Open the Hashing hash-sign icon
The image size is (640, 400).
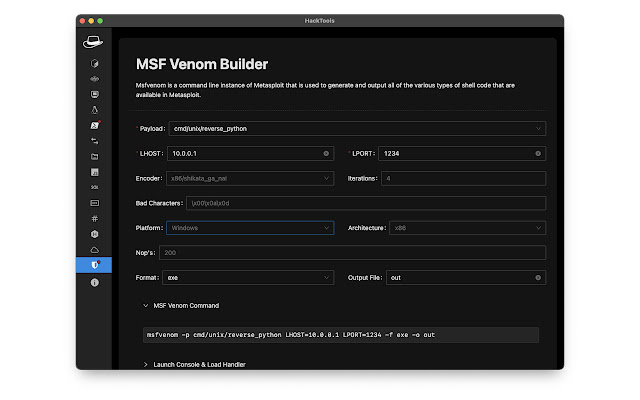94,218
